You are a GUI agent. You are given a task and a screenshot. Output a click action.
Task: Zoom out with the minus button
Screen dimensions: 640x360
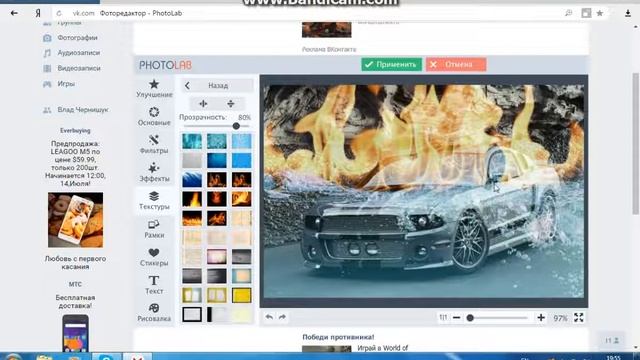457,318
